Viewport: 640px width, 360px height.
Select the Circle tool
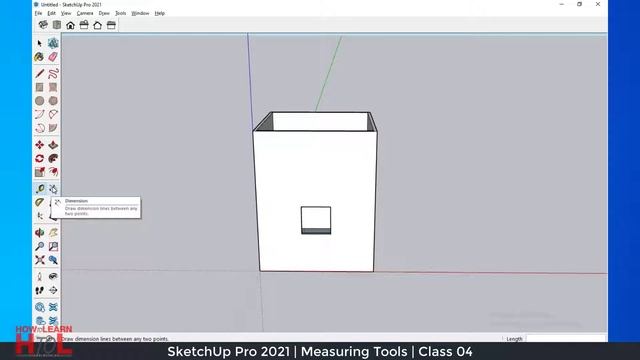point(40,100)
